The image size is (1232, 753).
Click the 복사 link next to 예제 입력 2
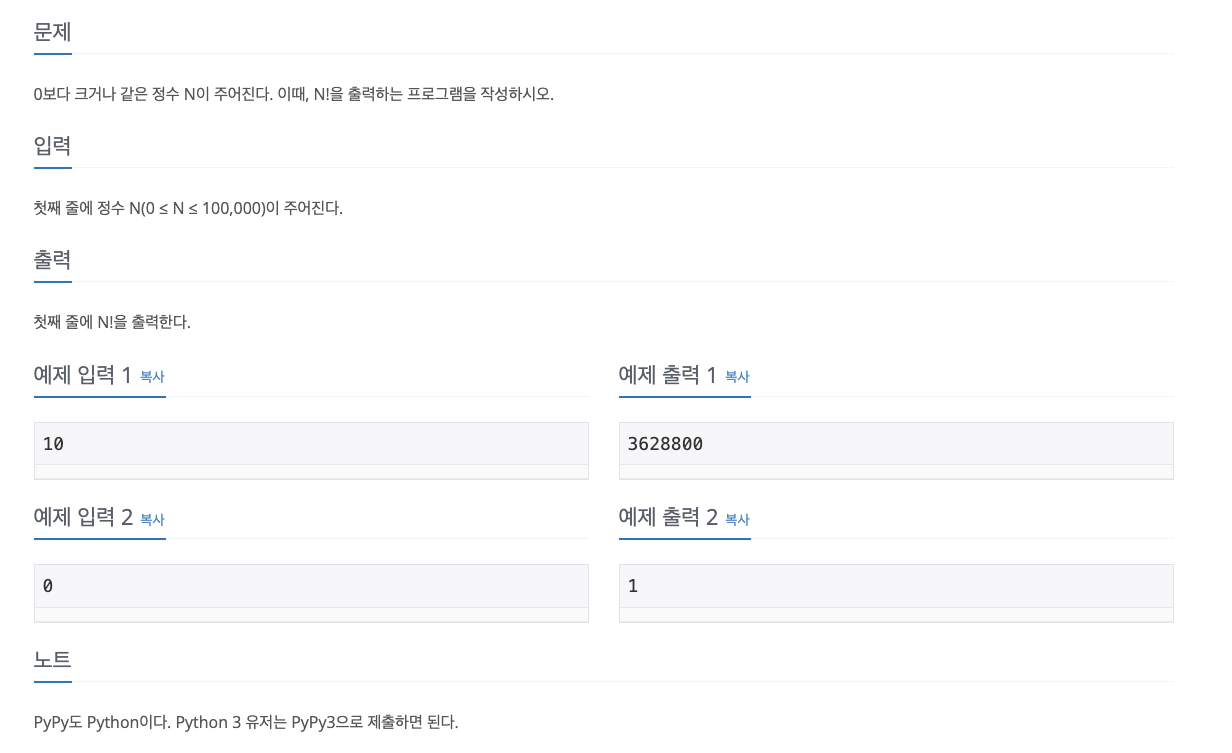[x=151, y=520]
